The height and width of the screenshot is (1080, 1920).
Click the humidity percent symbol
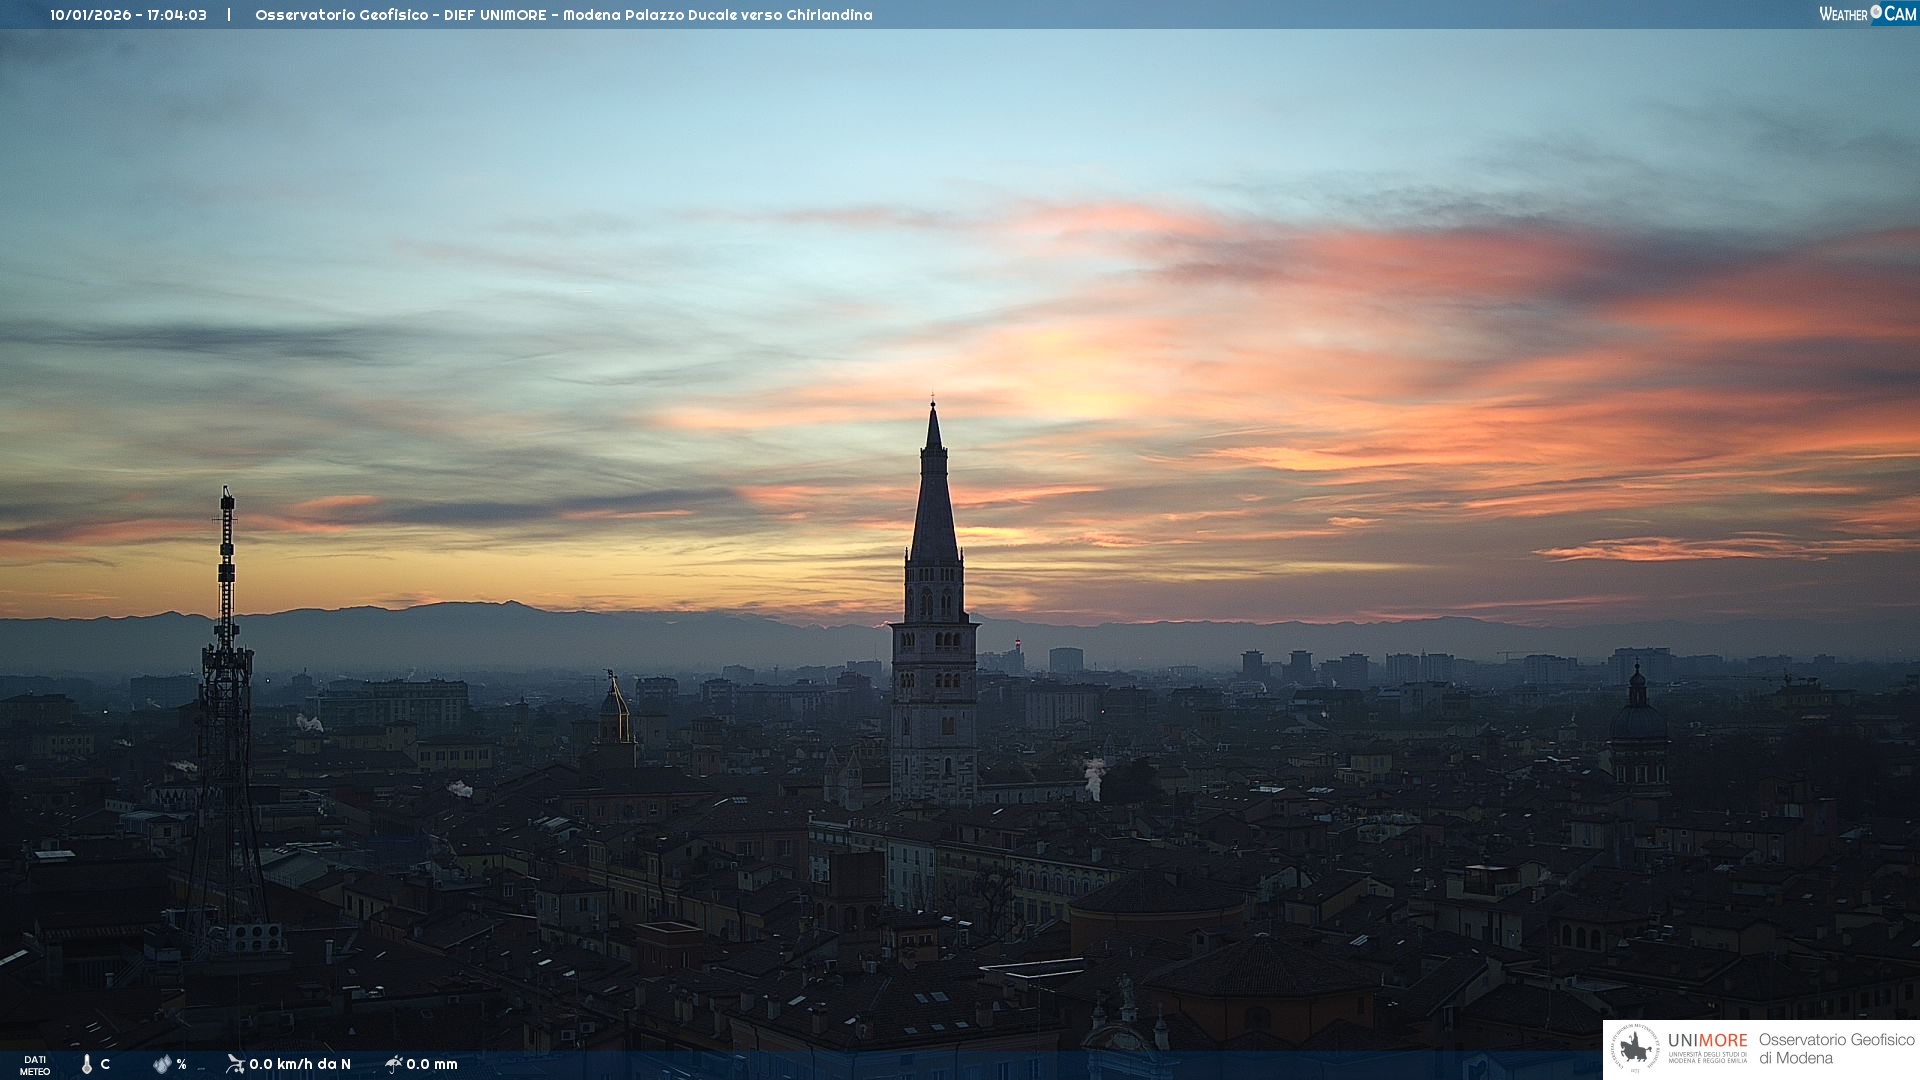(x=181, y=1064)
